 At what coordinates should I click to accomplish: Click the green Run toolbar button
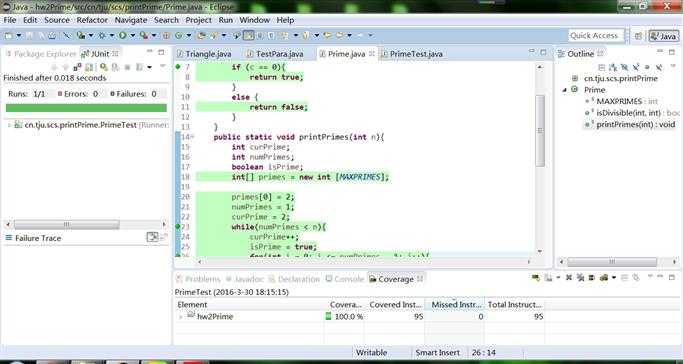click(x=122, y=35)
